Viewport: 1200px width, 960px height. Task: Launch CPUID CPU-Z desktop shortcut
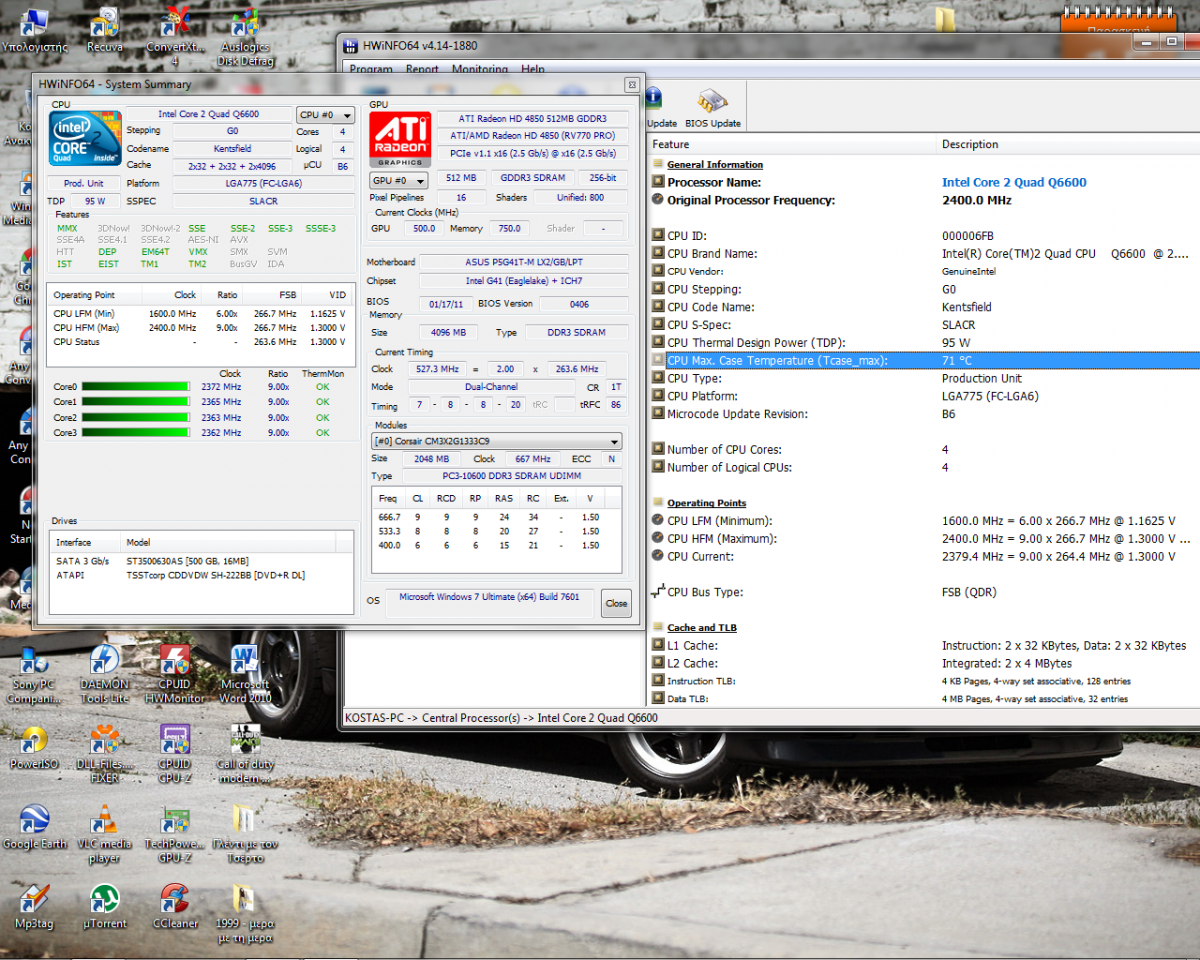click(175, 755)
